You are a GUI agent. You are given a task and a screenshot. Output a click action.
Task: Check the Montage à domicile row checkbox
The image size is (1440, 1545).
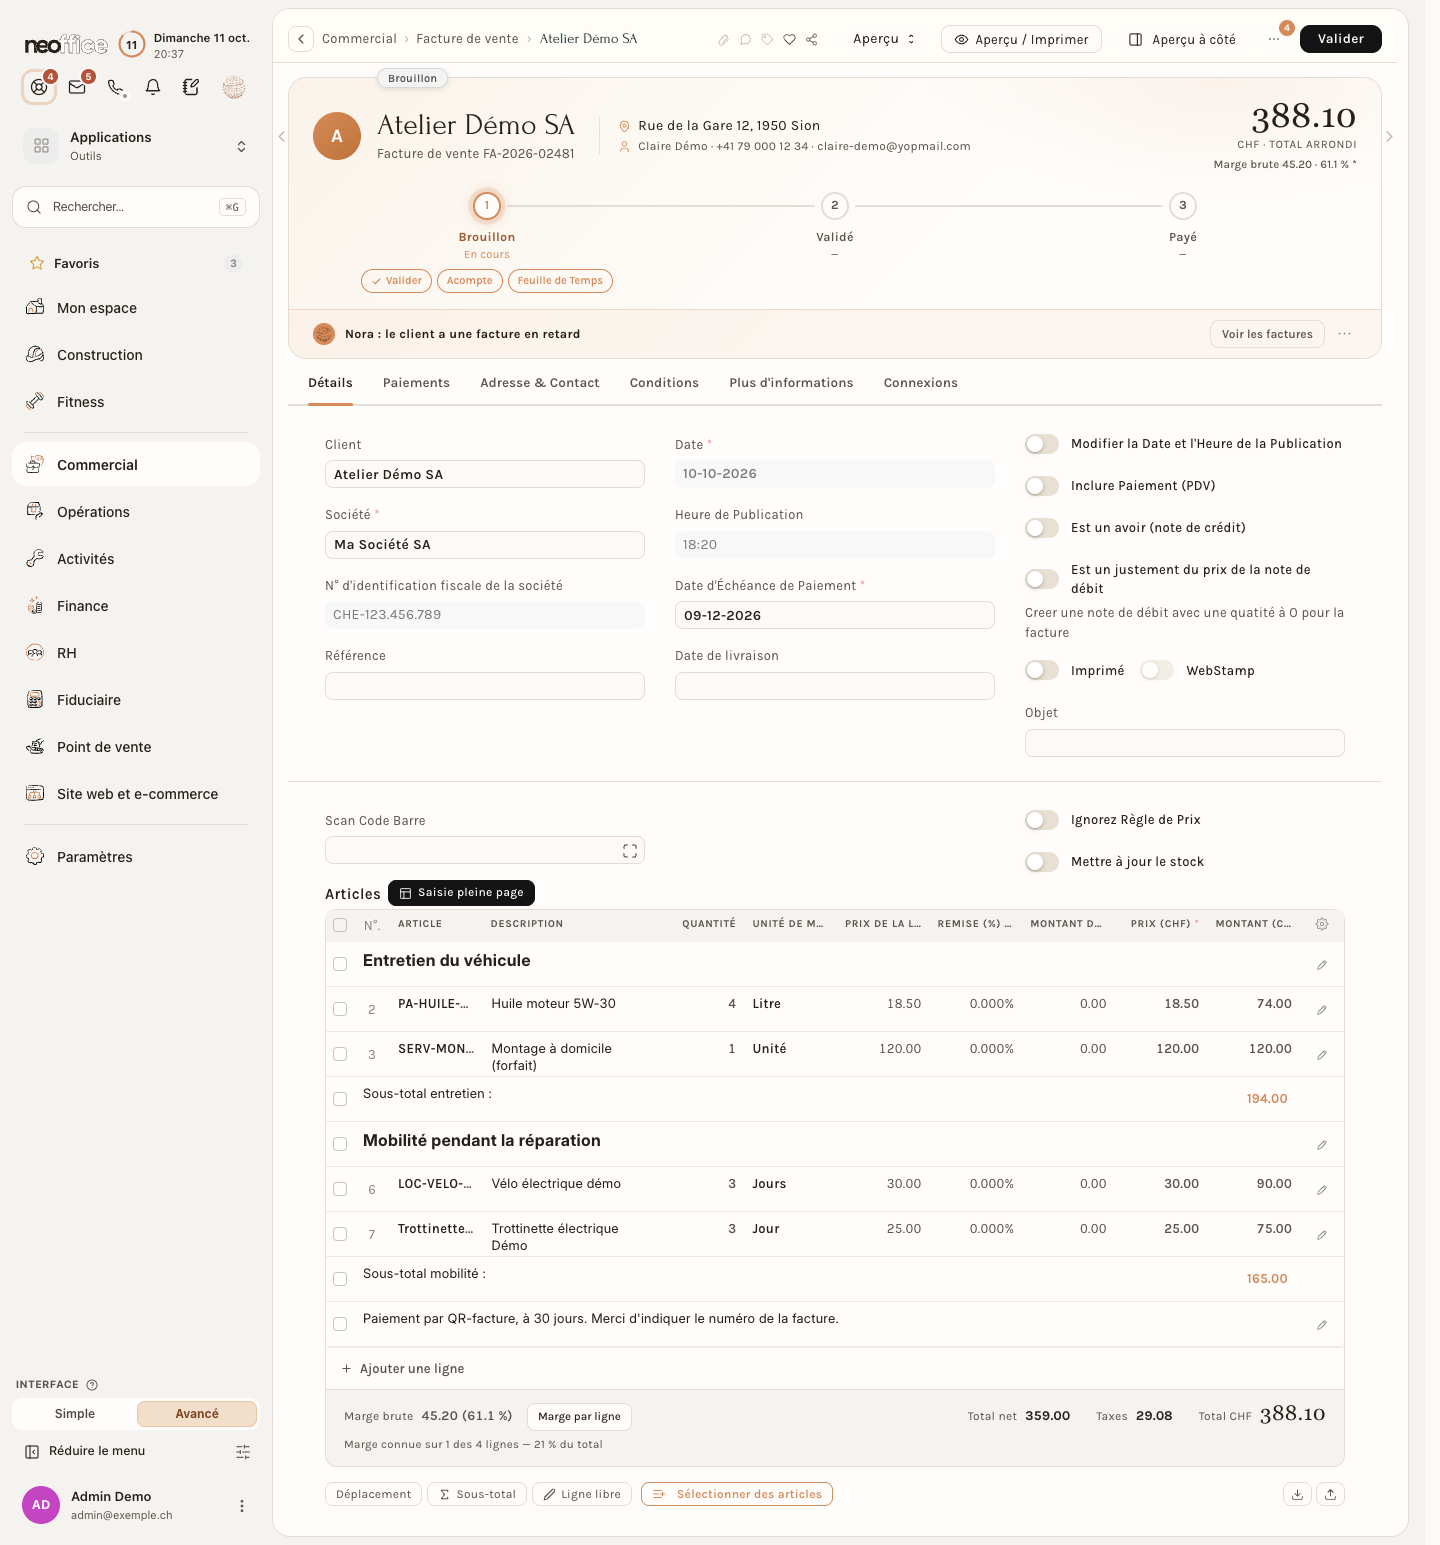click(340, 1054)
